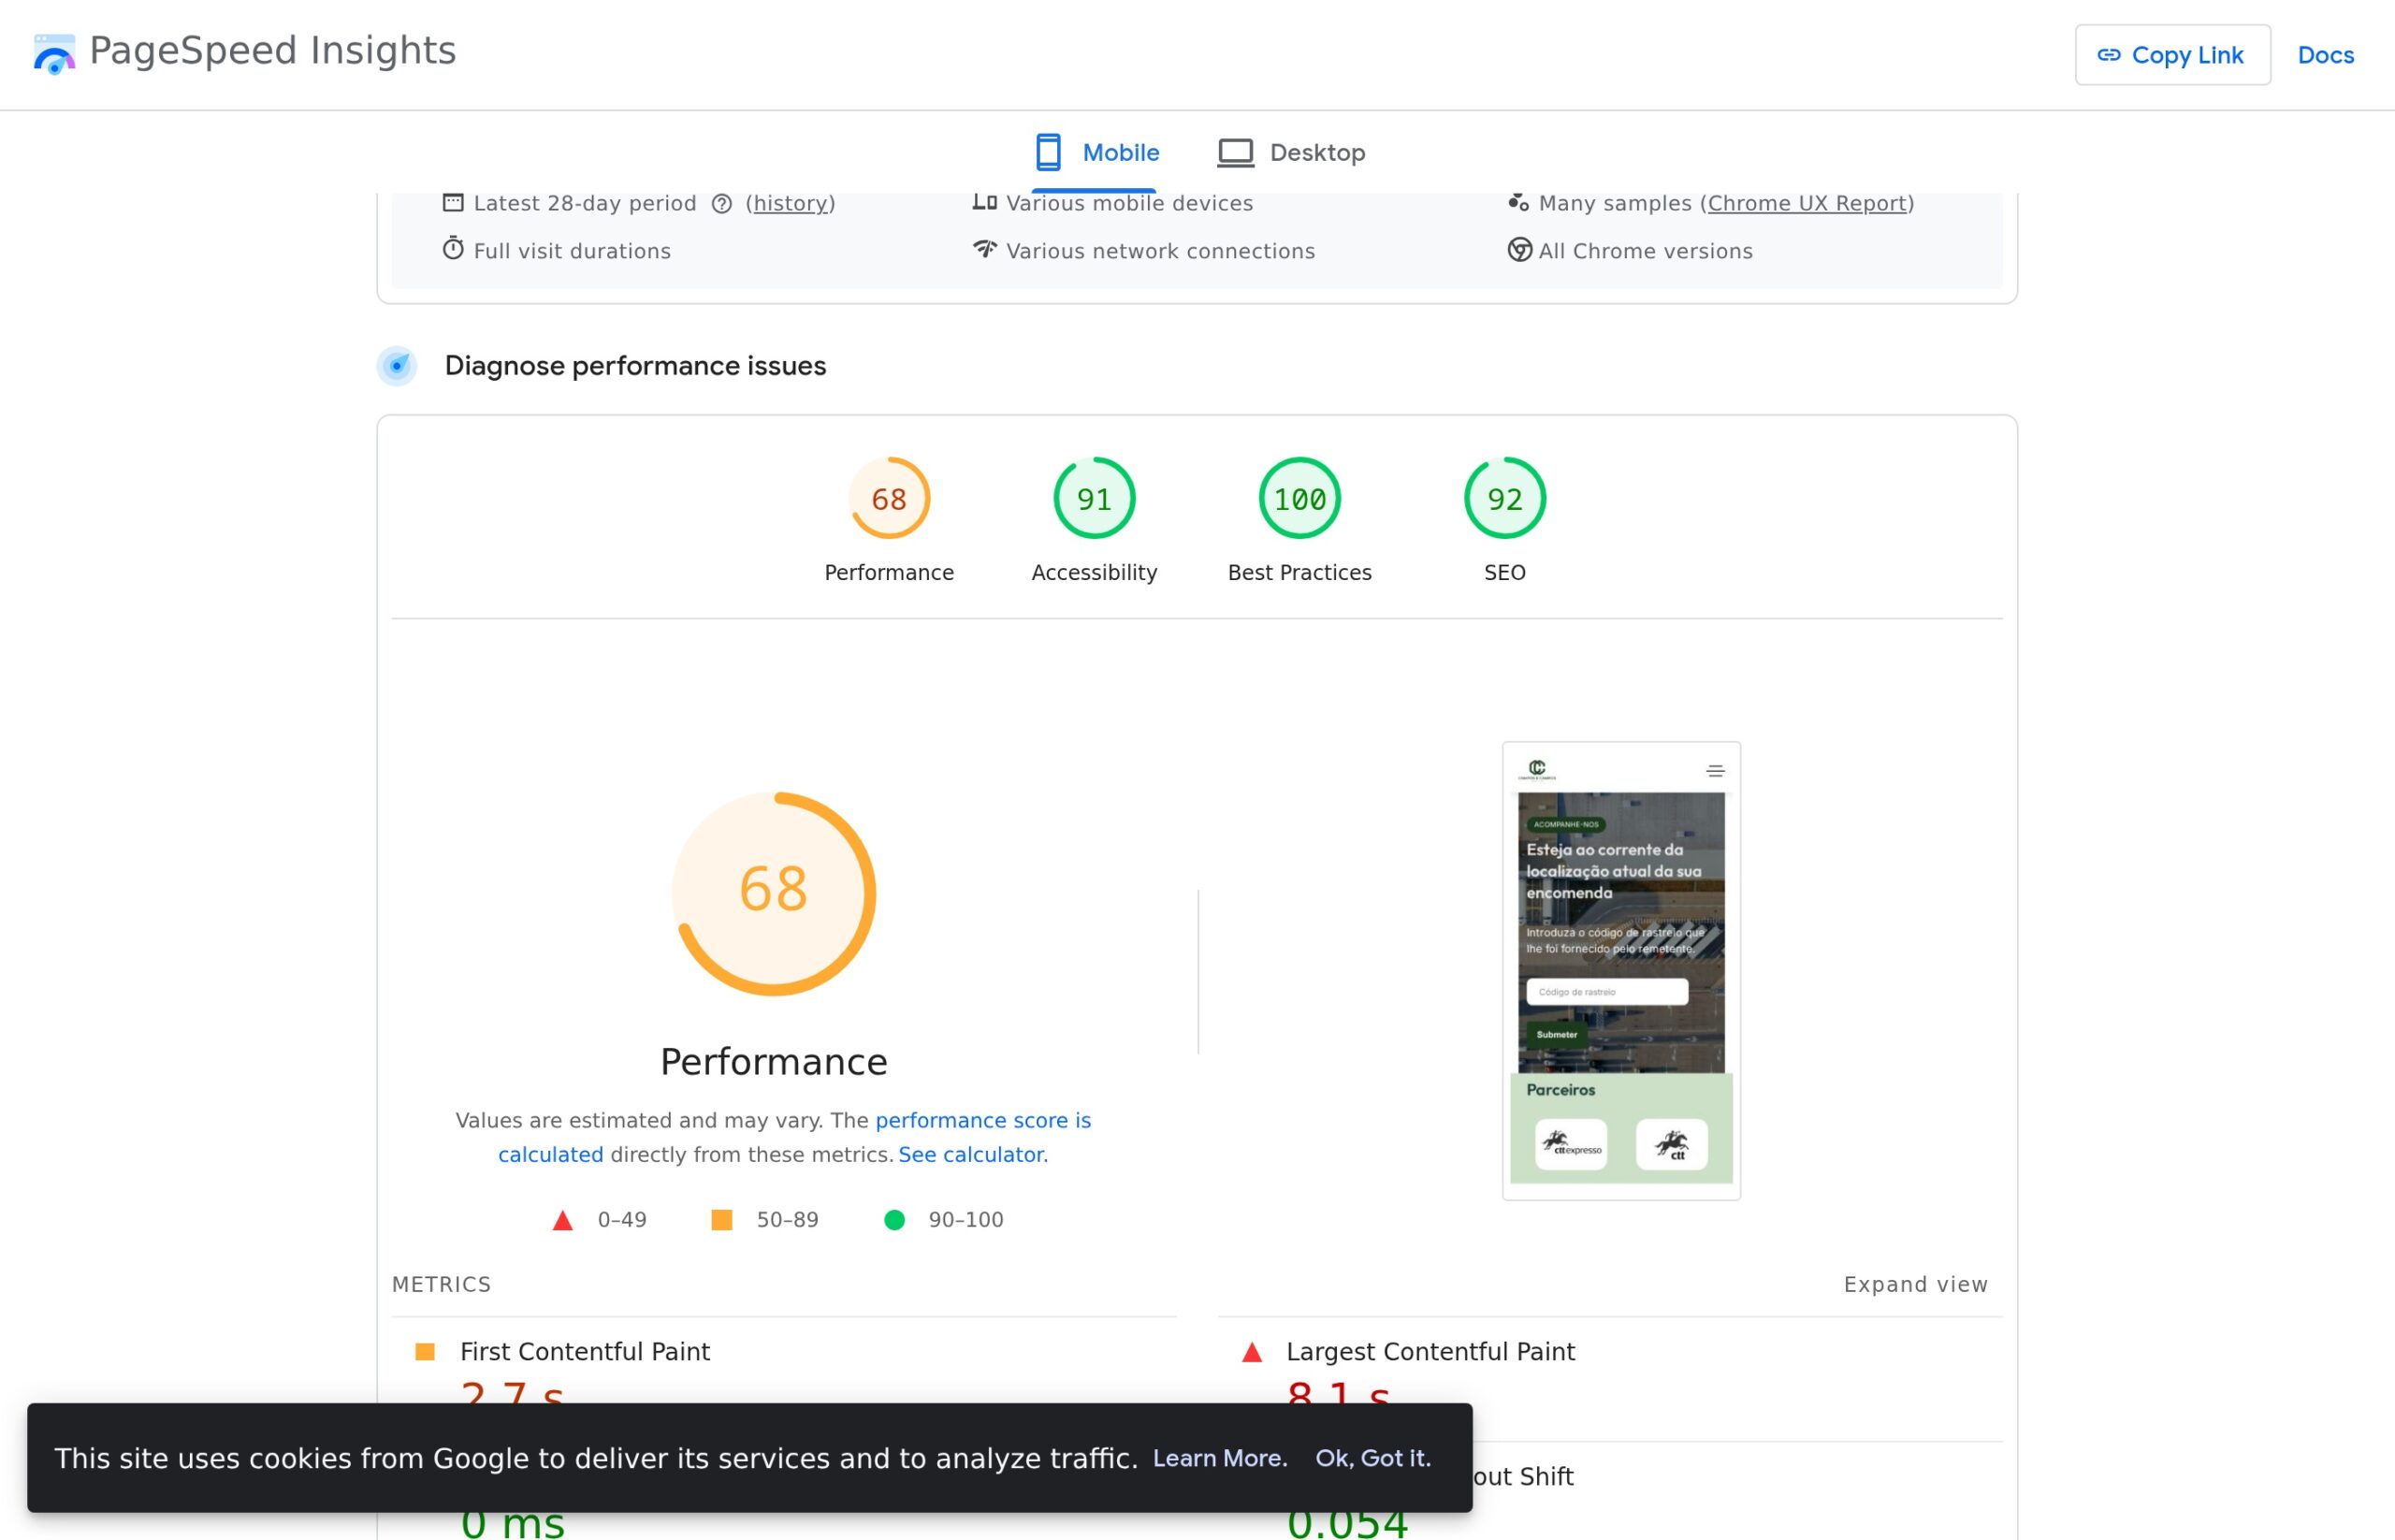2395x1540 pixels.
Task: Click the mobile site screenshot thumbnail
Action: 1621,970
